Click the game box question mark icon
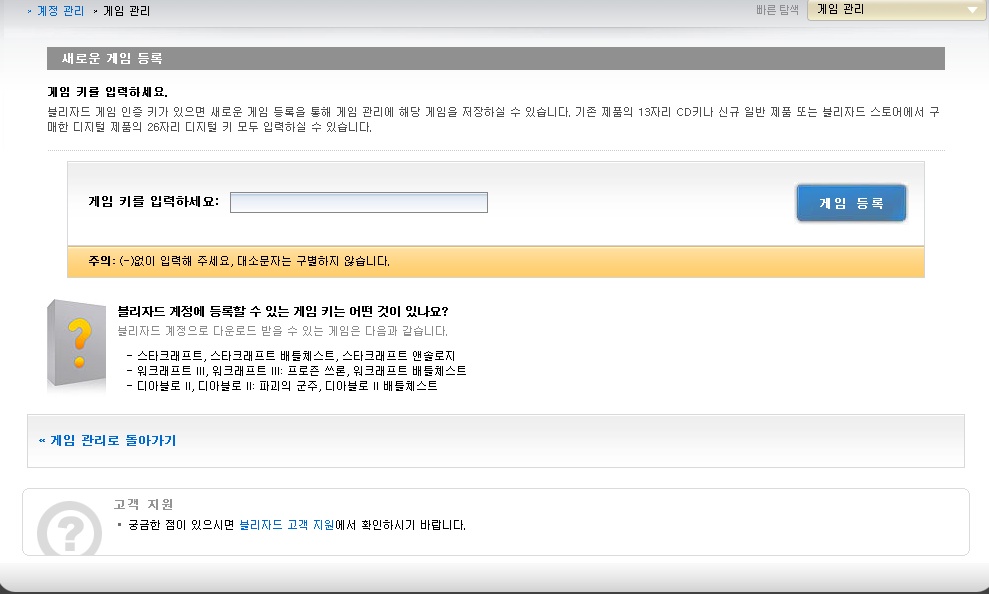Screen dimensions: 989x594 pyautogui.click(x=76, y=346)
